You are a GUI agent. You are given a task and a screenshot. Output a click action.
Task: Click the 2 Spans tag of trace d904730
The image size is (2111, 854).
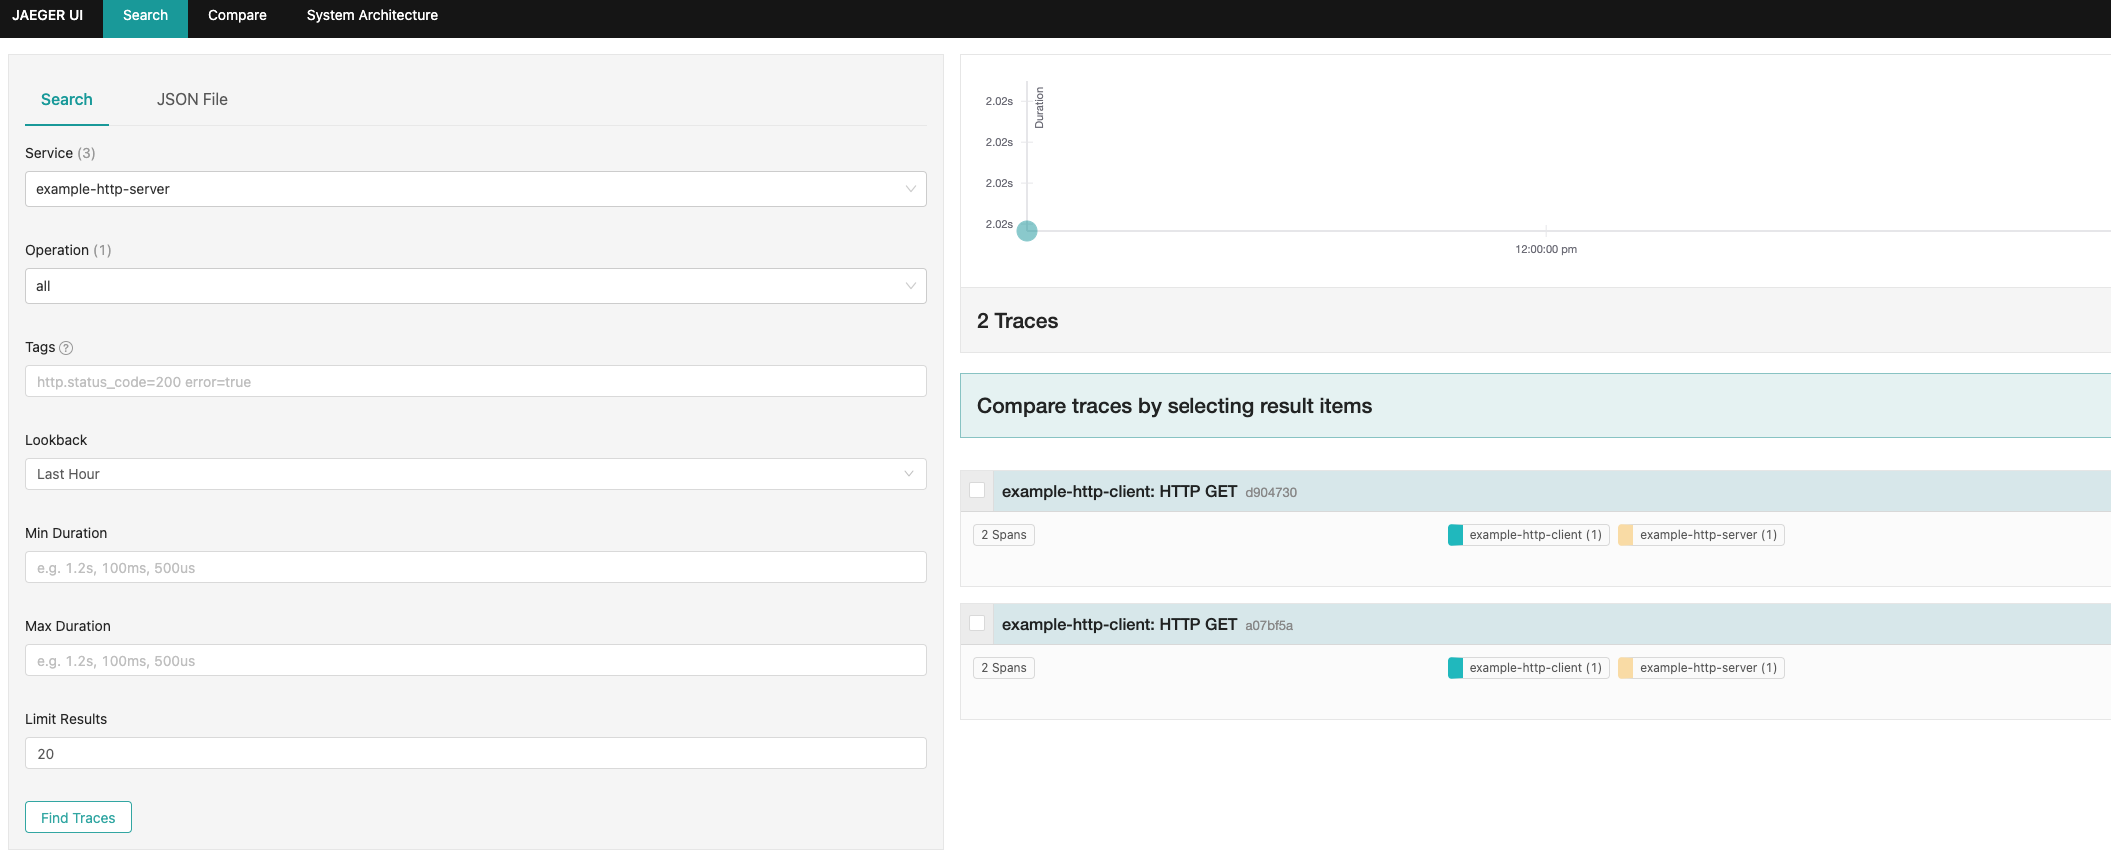click(1004, 535)
